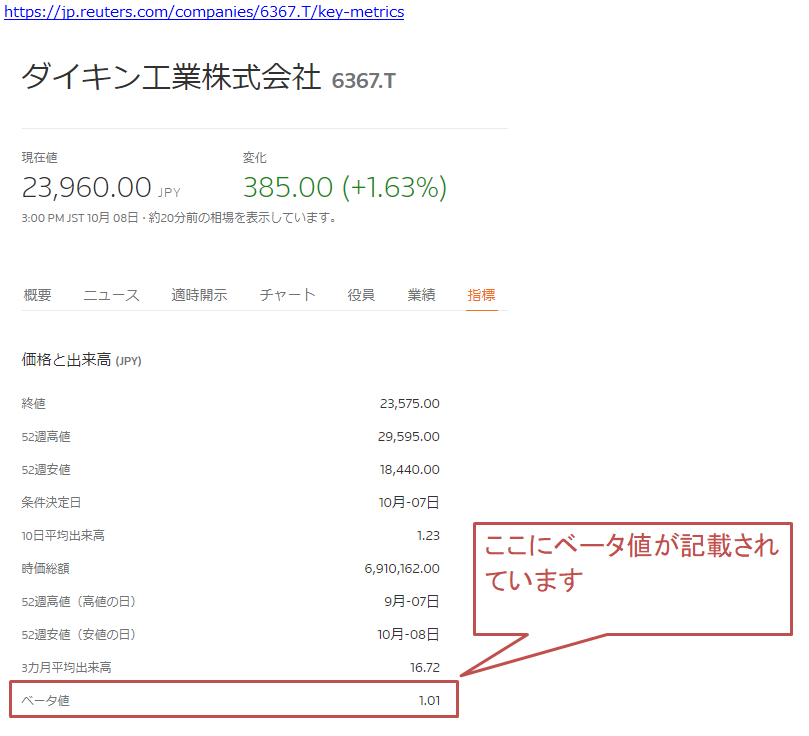Click the 6367.T ticker code
809x736 pixels.
click(363, 81)
